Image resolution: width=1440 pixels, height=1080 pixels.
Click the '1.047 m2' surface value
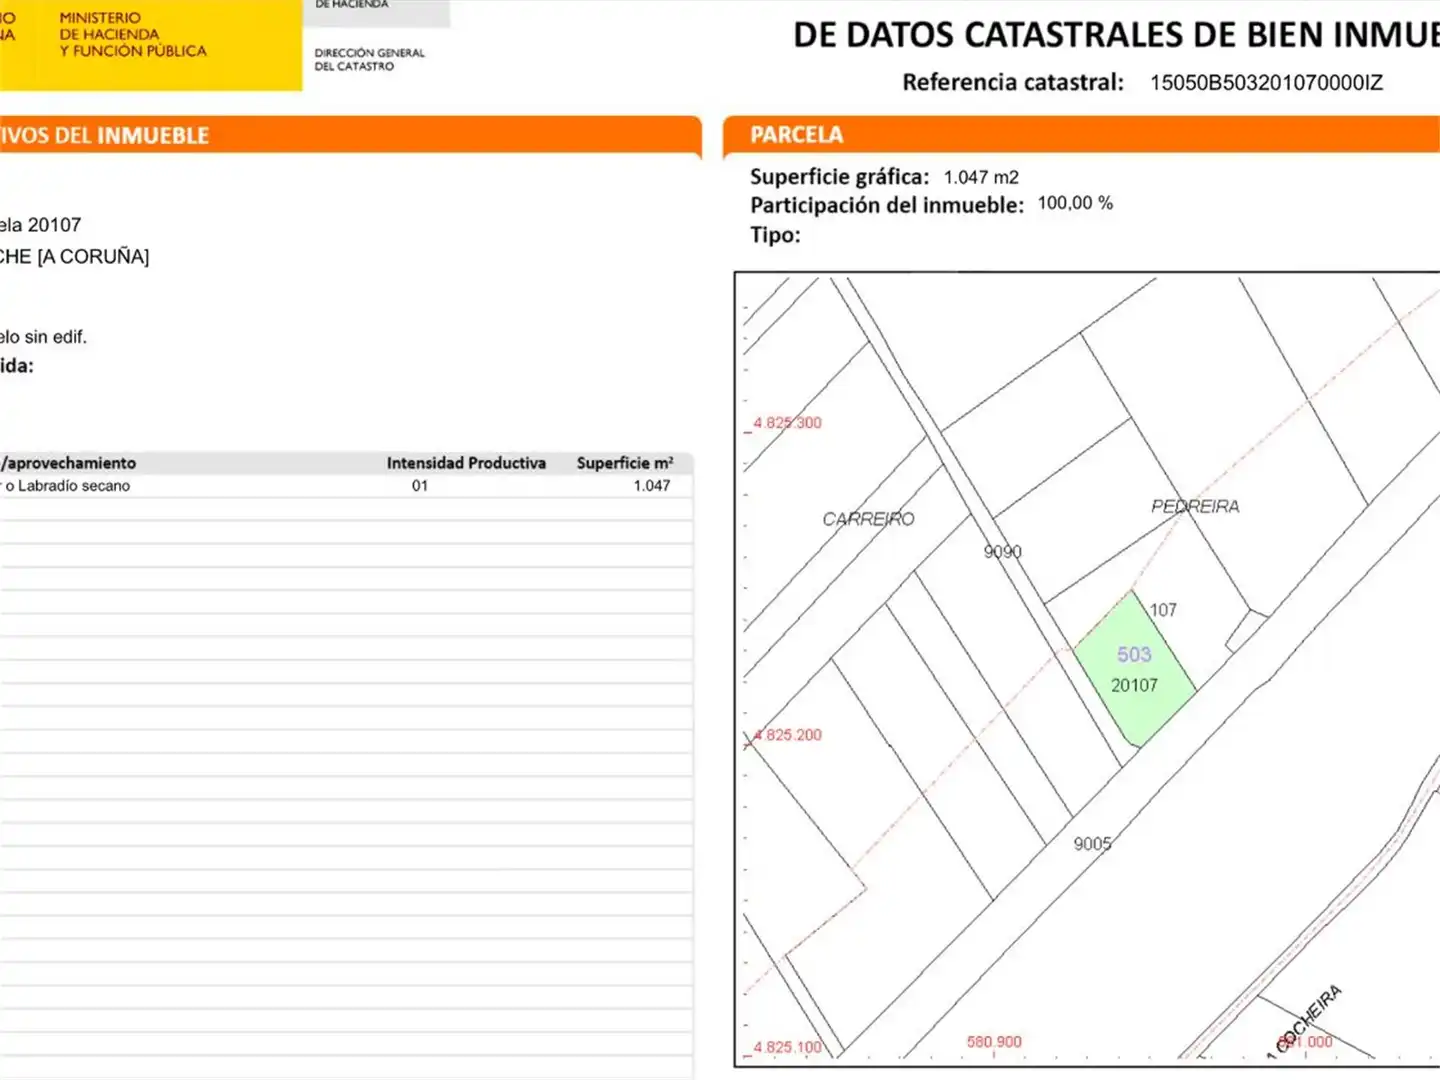point(981,177)
